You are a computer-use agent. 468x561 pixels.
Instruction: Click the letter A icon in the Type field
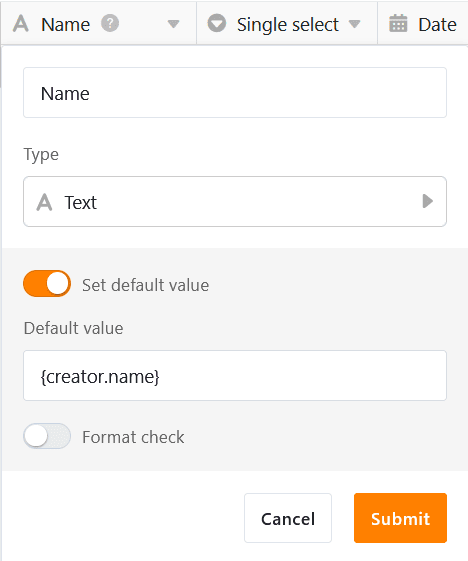coord(44,202)
